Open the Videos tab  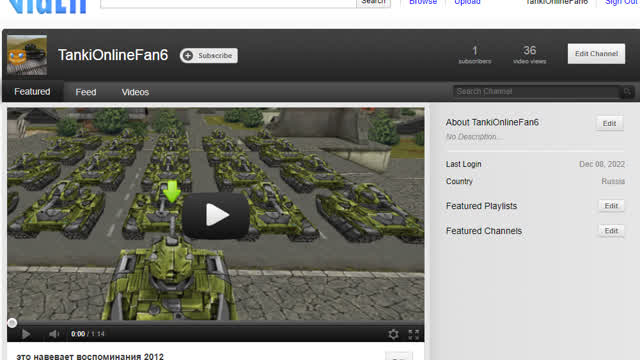pyautogui.click(x=135, y=92)
